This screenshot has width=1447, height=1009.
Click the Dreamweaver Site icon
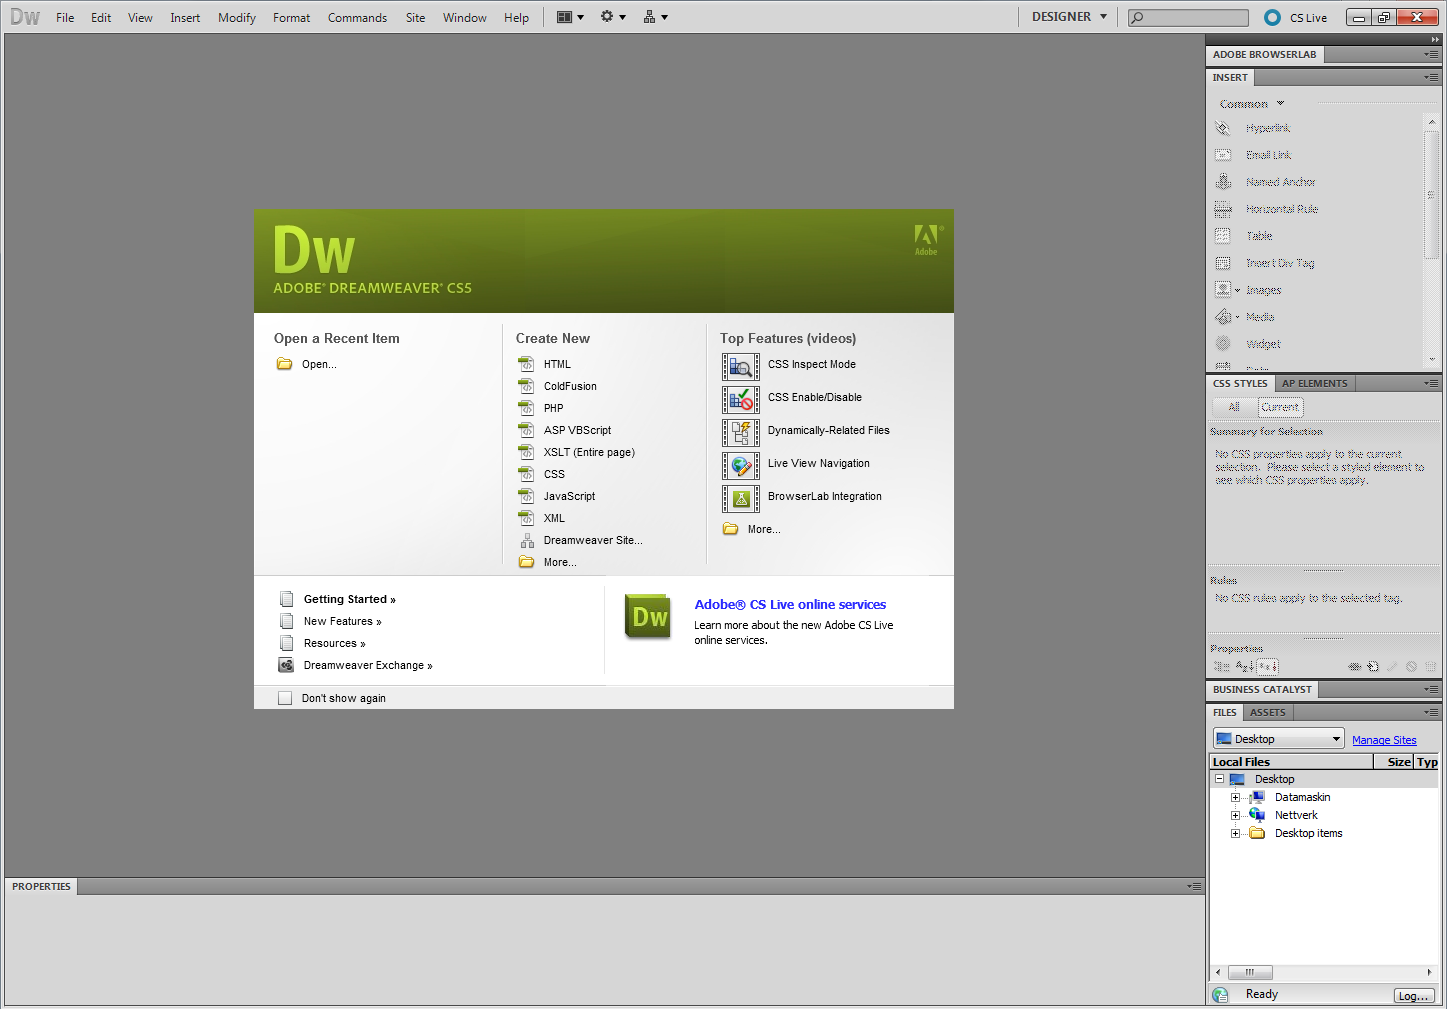click(526, 540)
